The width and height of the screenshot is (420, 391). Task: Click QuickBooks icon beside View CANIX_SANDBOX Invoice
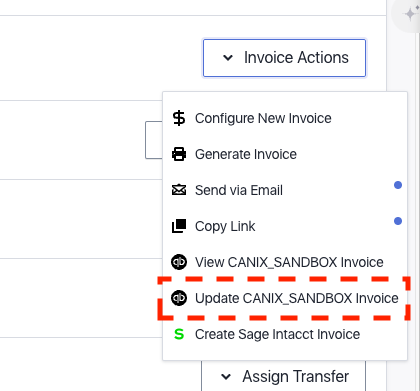179,262
